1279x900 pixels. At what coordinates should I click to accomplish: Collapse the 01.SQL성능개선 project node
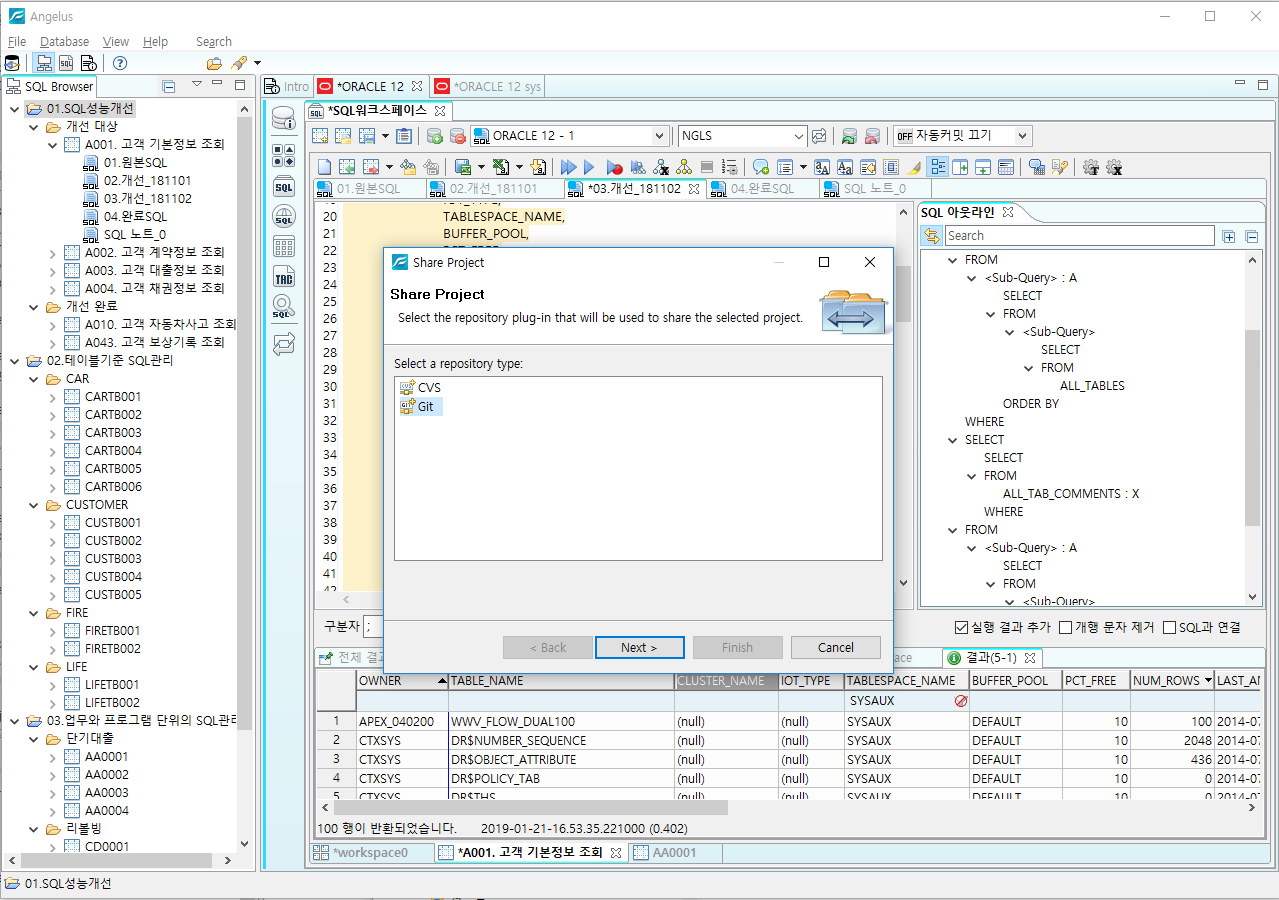point(14,109)
